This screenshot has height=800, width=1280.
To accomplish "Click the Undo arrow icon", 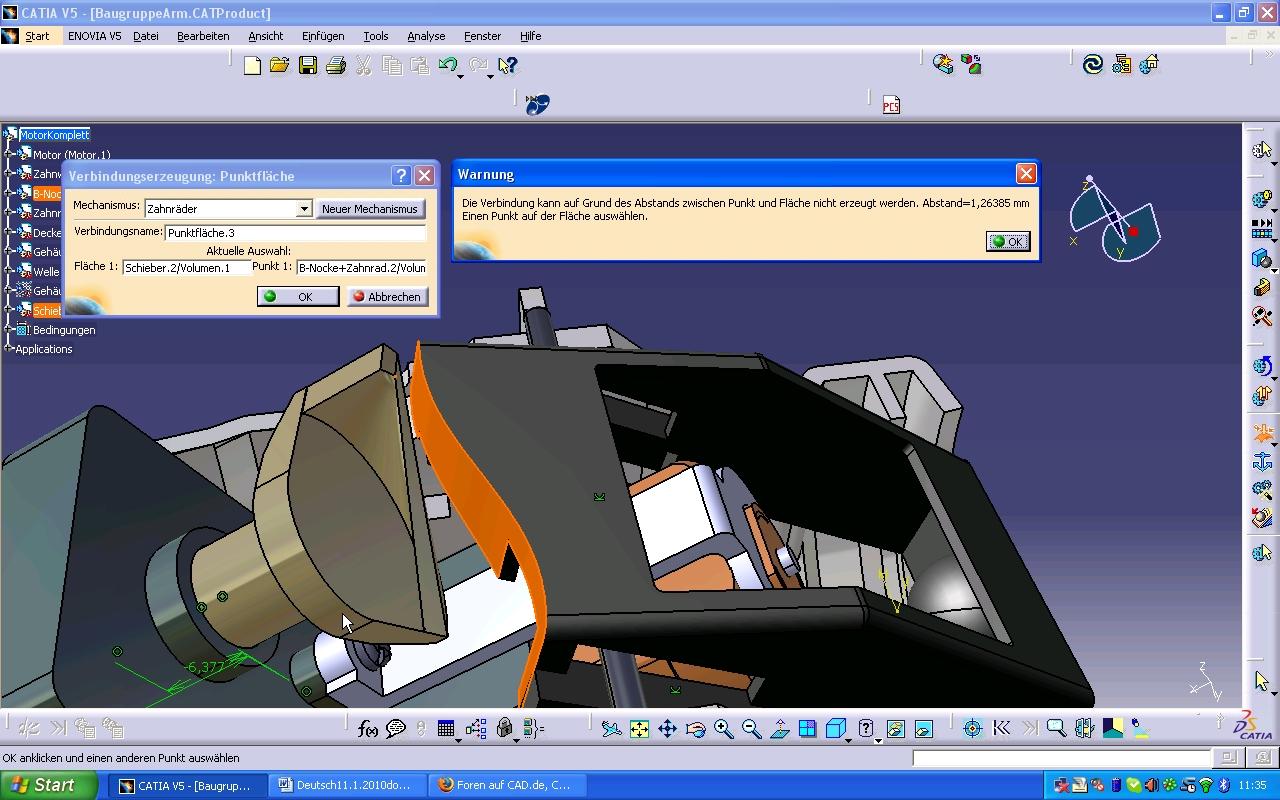I will click(x=447, y=65).
